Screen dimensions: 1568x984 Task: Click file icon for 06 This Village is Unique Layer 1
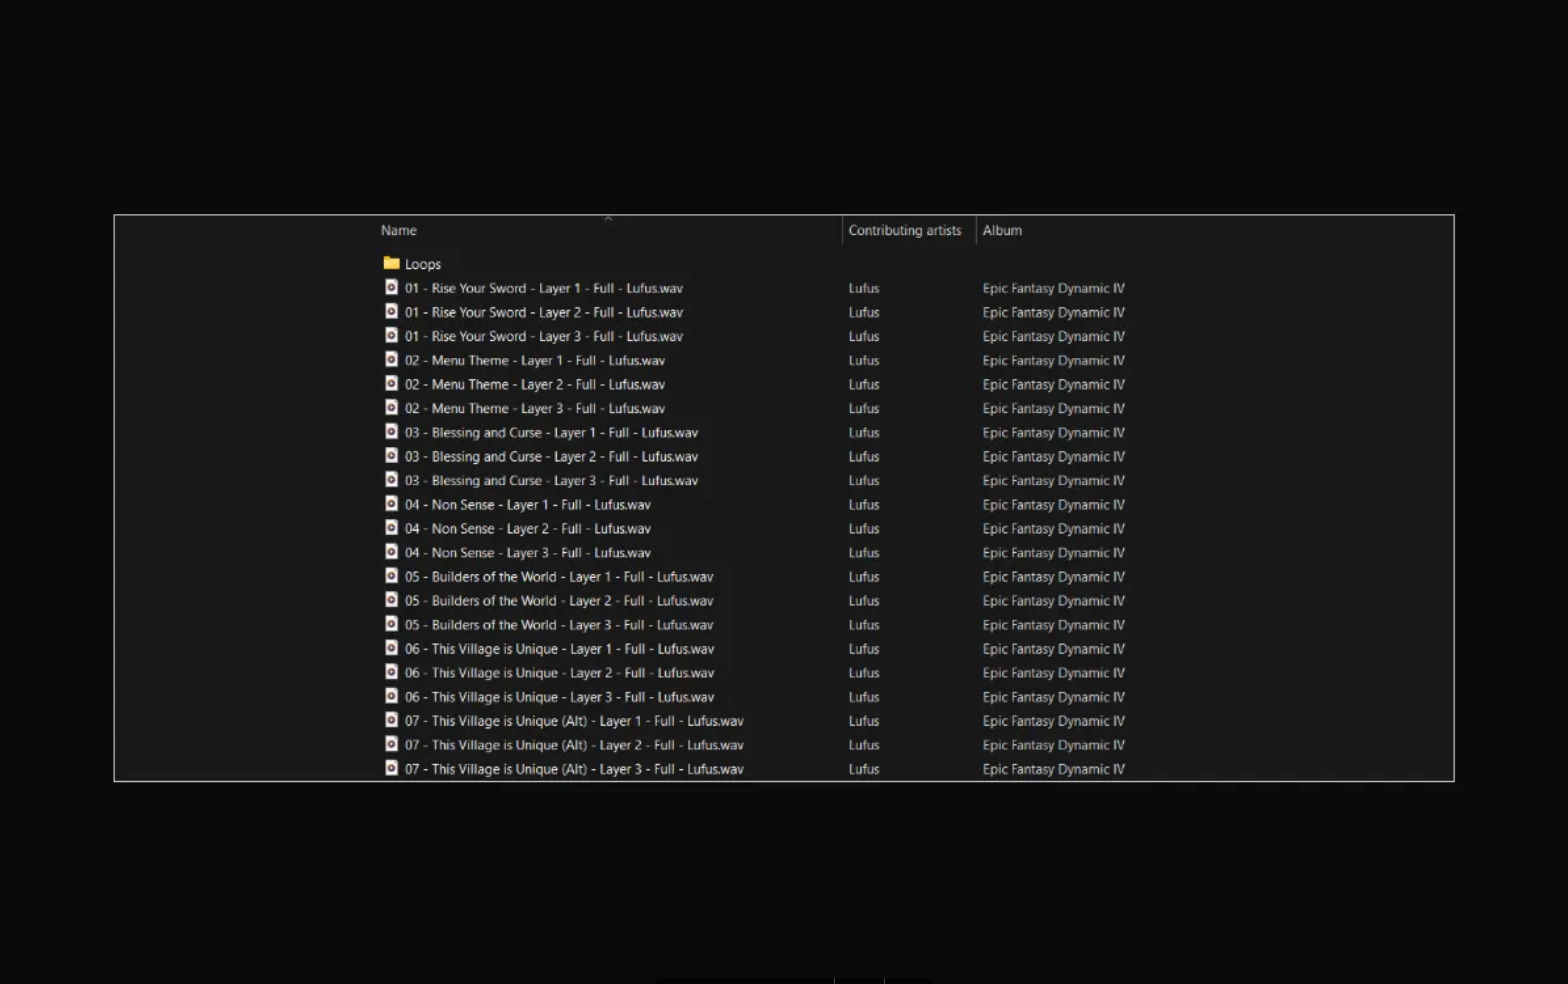click(391, 647)
